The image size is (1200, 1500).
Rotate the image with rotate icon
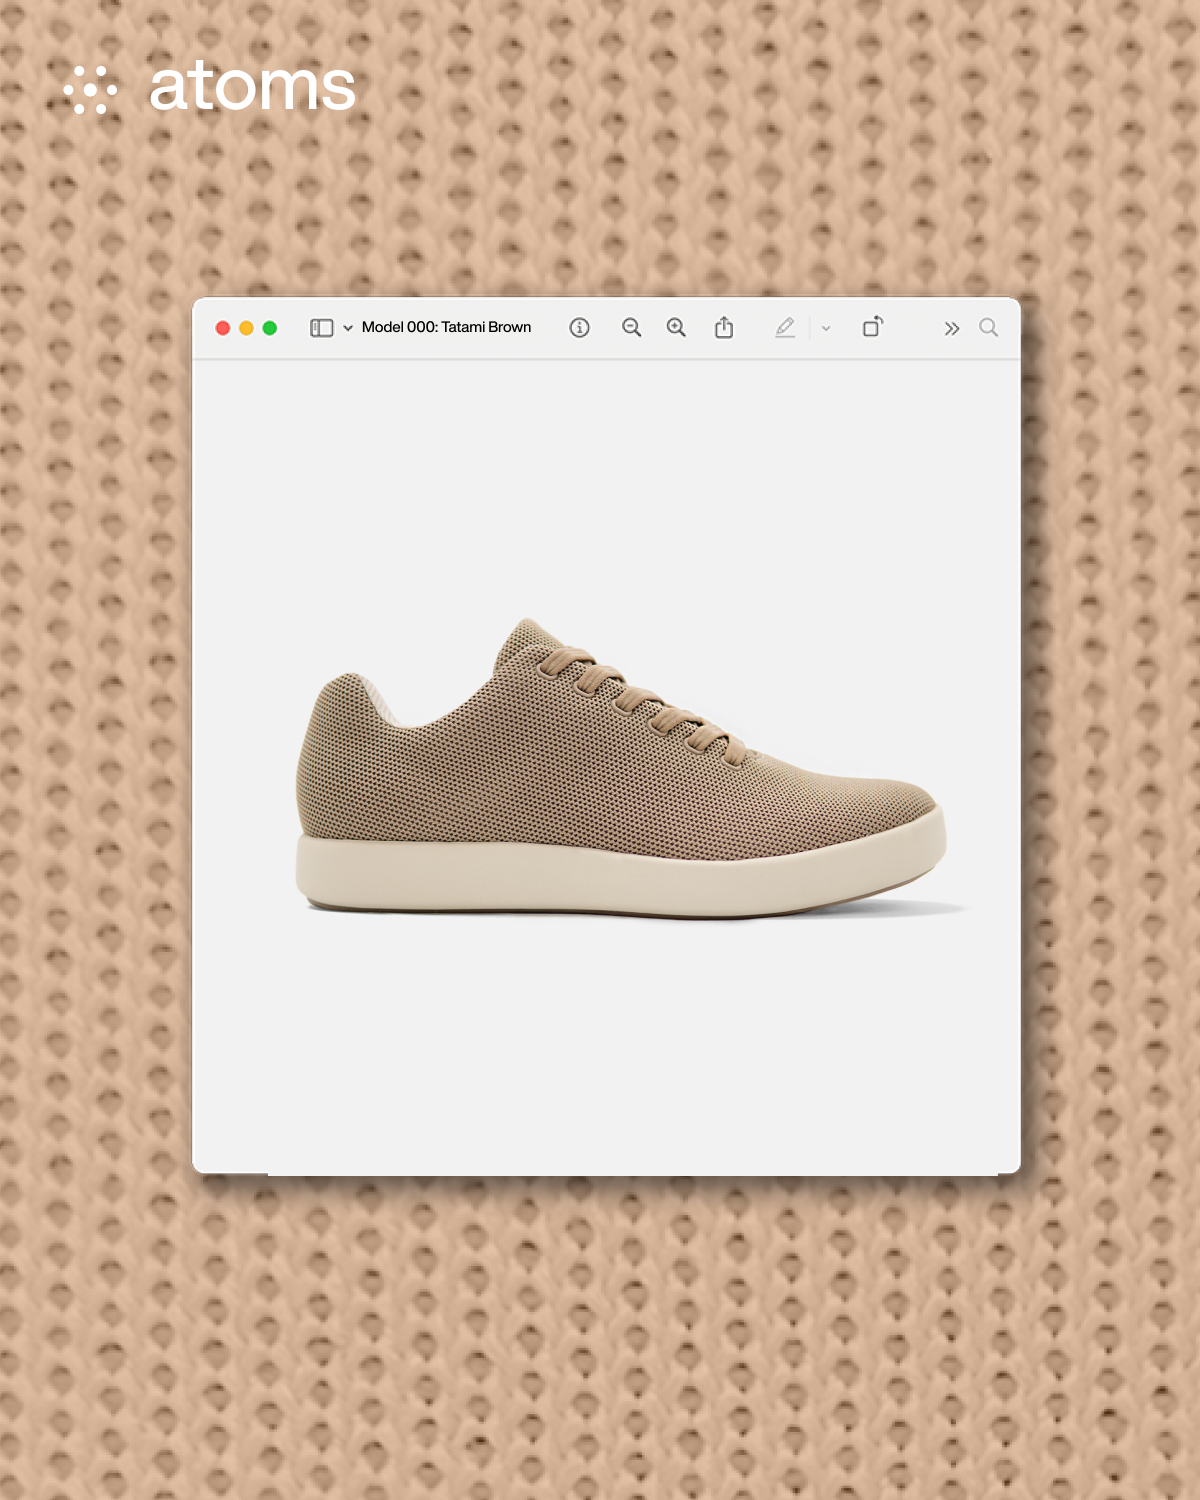[x=872, y=327]
